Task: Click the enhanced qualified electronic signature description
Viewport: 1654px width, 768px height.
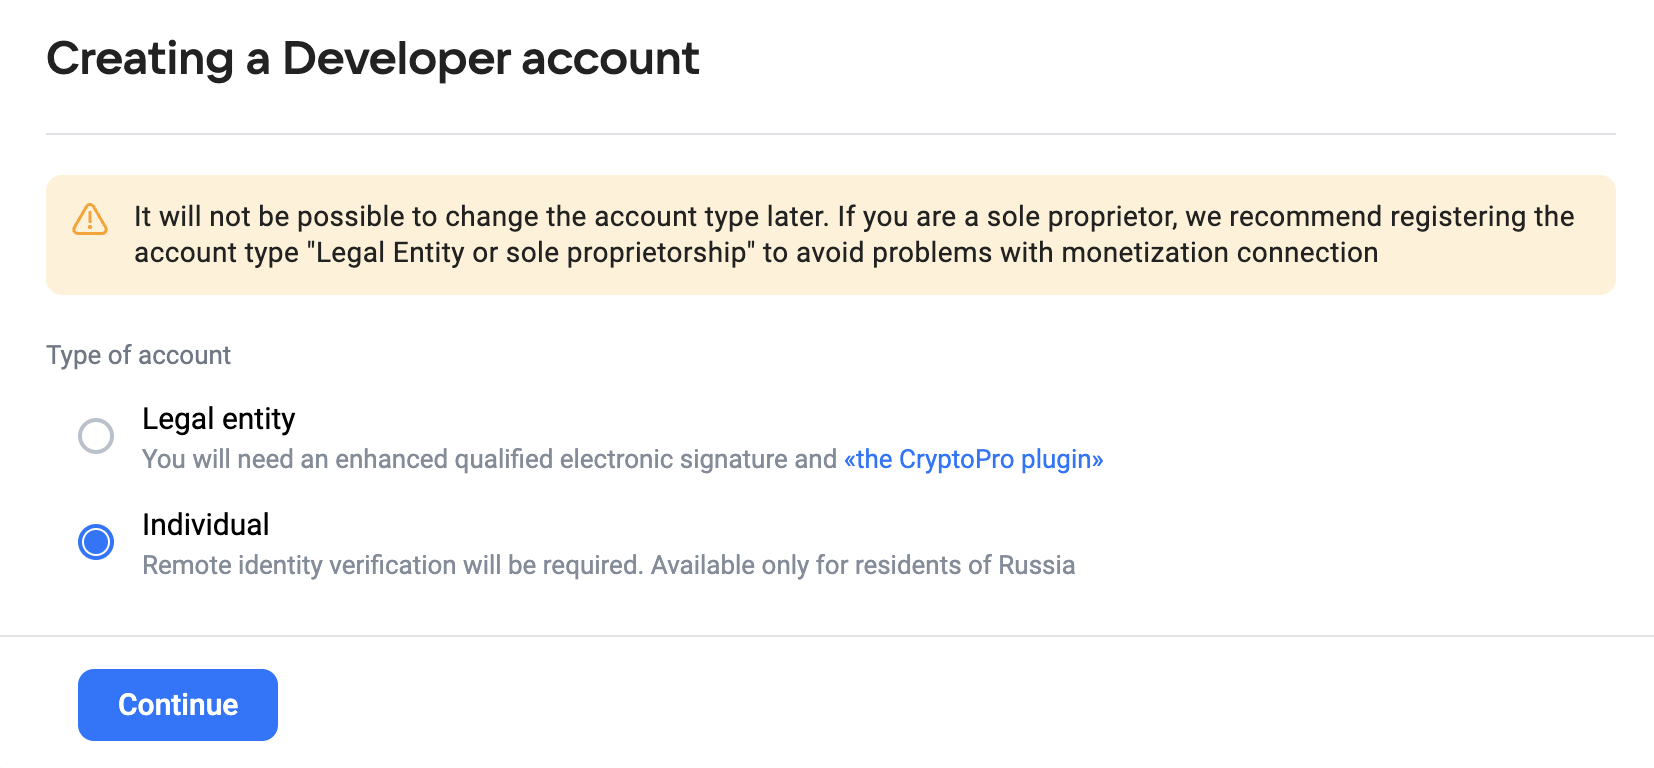Action: 489,459
